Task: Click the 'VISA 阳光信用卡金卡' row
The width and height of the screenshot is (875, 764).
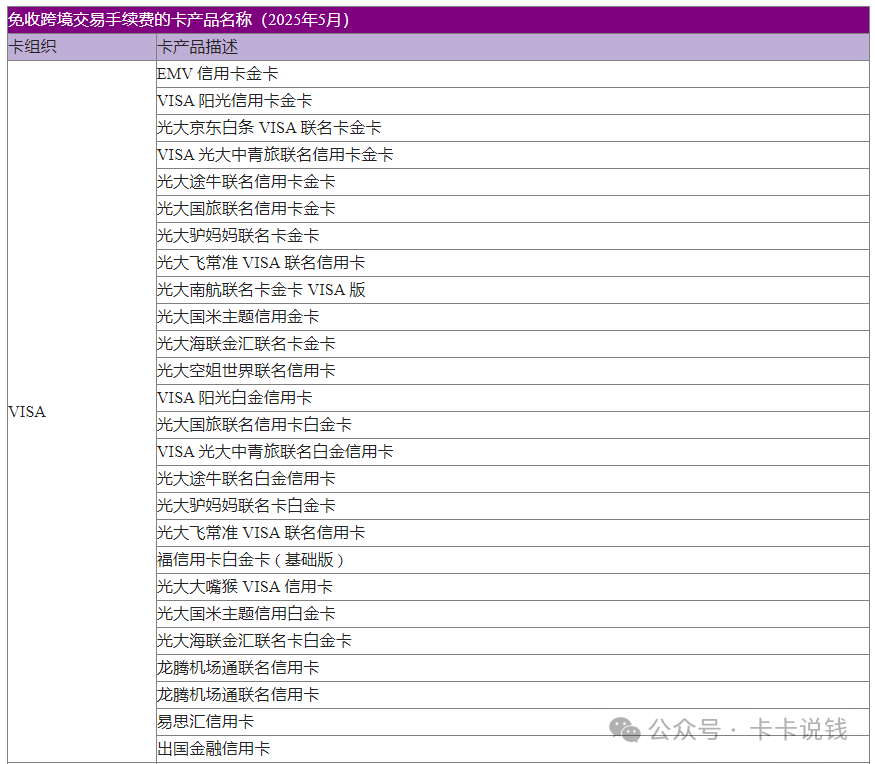Action: pyautogui.click(x=512, y=101)
